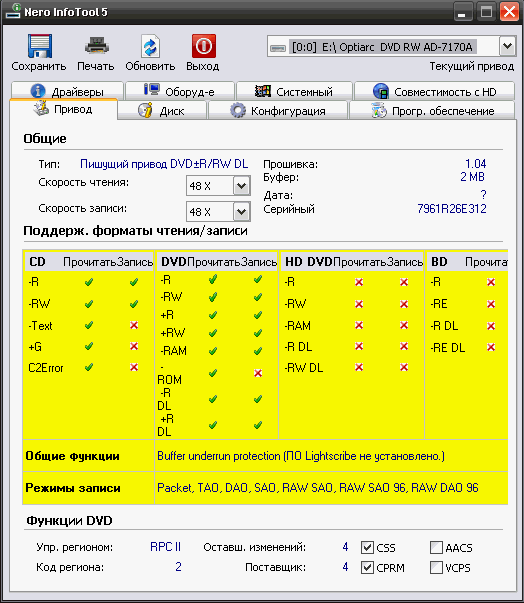524x603 pixels.
Task: Click the CD -RW write green checkmark
Action: point(134,304)
